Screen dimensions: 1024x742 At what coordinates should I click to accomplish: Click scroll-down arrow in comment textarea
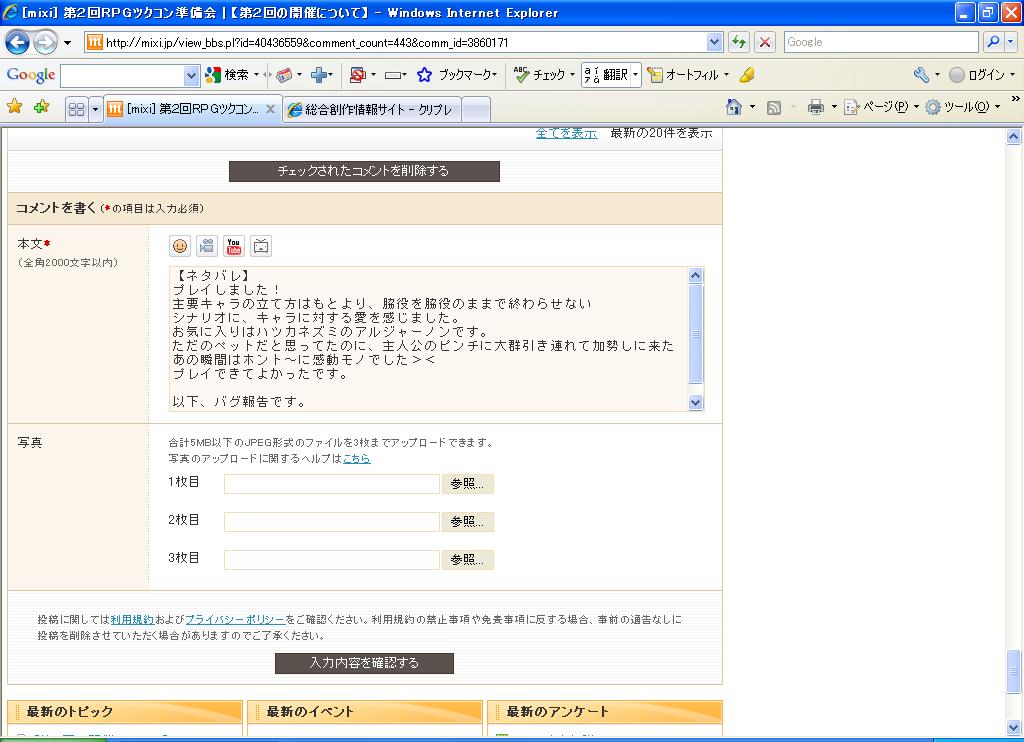[696, 402]
